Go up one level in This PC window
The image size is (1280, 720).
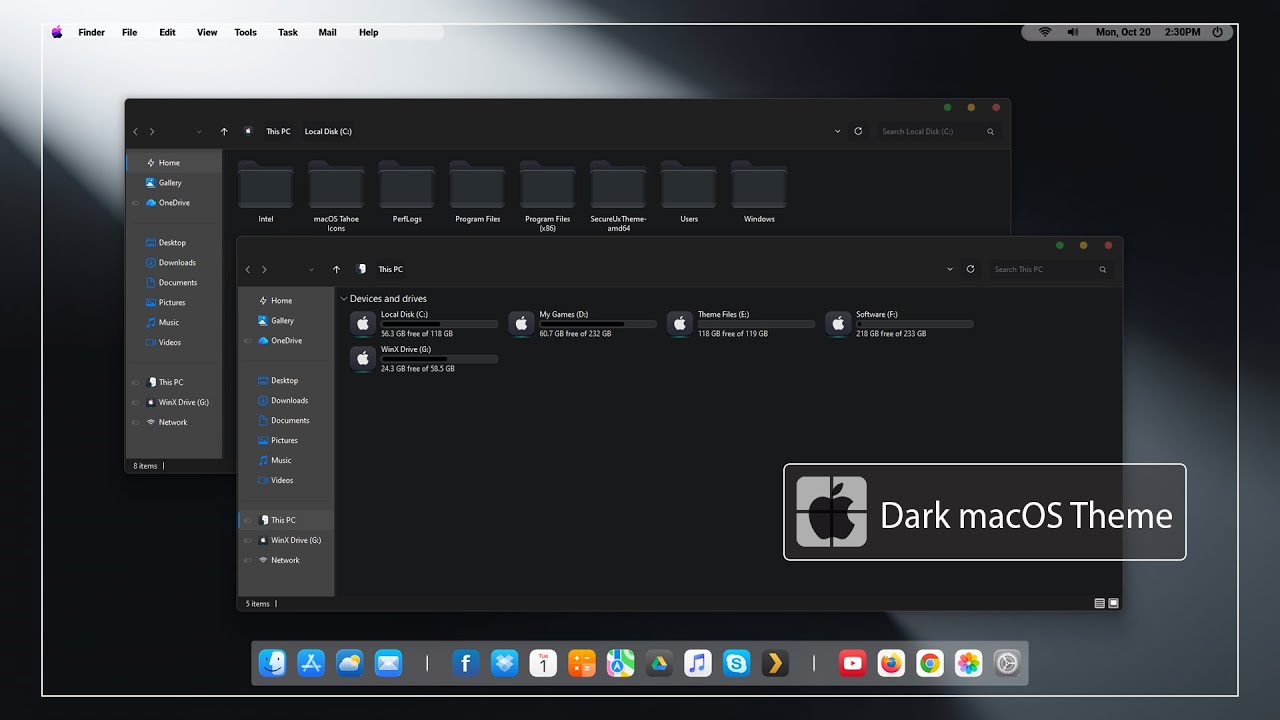336,269
